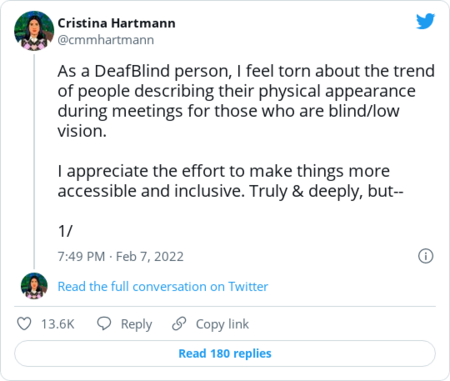Image resolution: width=450 pixels, height=381 pixels.
Task: Open the 7:49 PM Feb 7, 2022 timestamp
Action: pos(120,256)
